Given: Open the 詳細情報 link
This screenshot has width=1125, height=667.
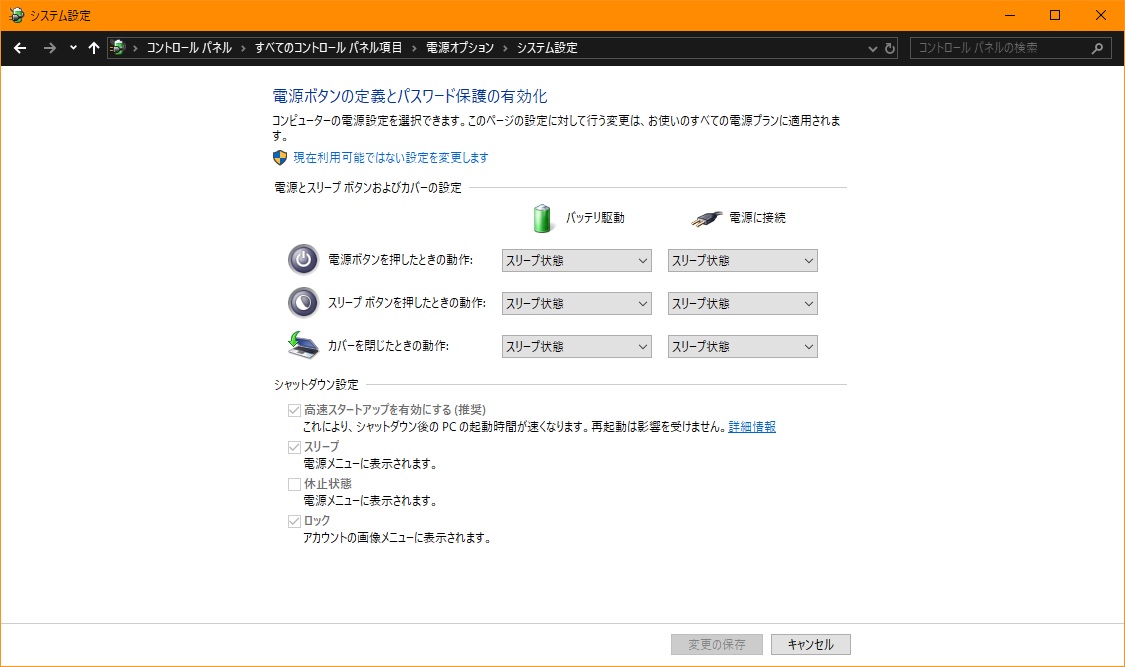Looking at the screenshot, I should [752, 427].
